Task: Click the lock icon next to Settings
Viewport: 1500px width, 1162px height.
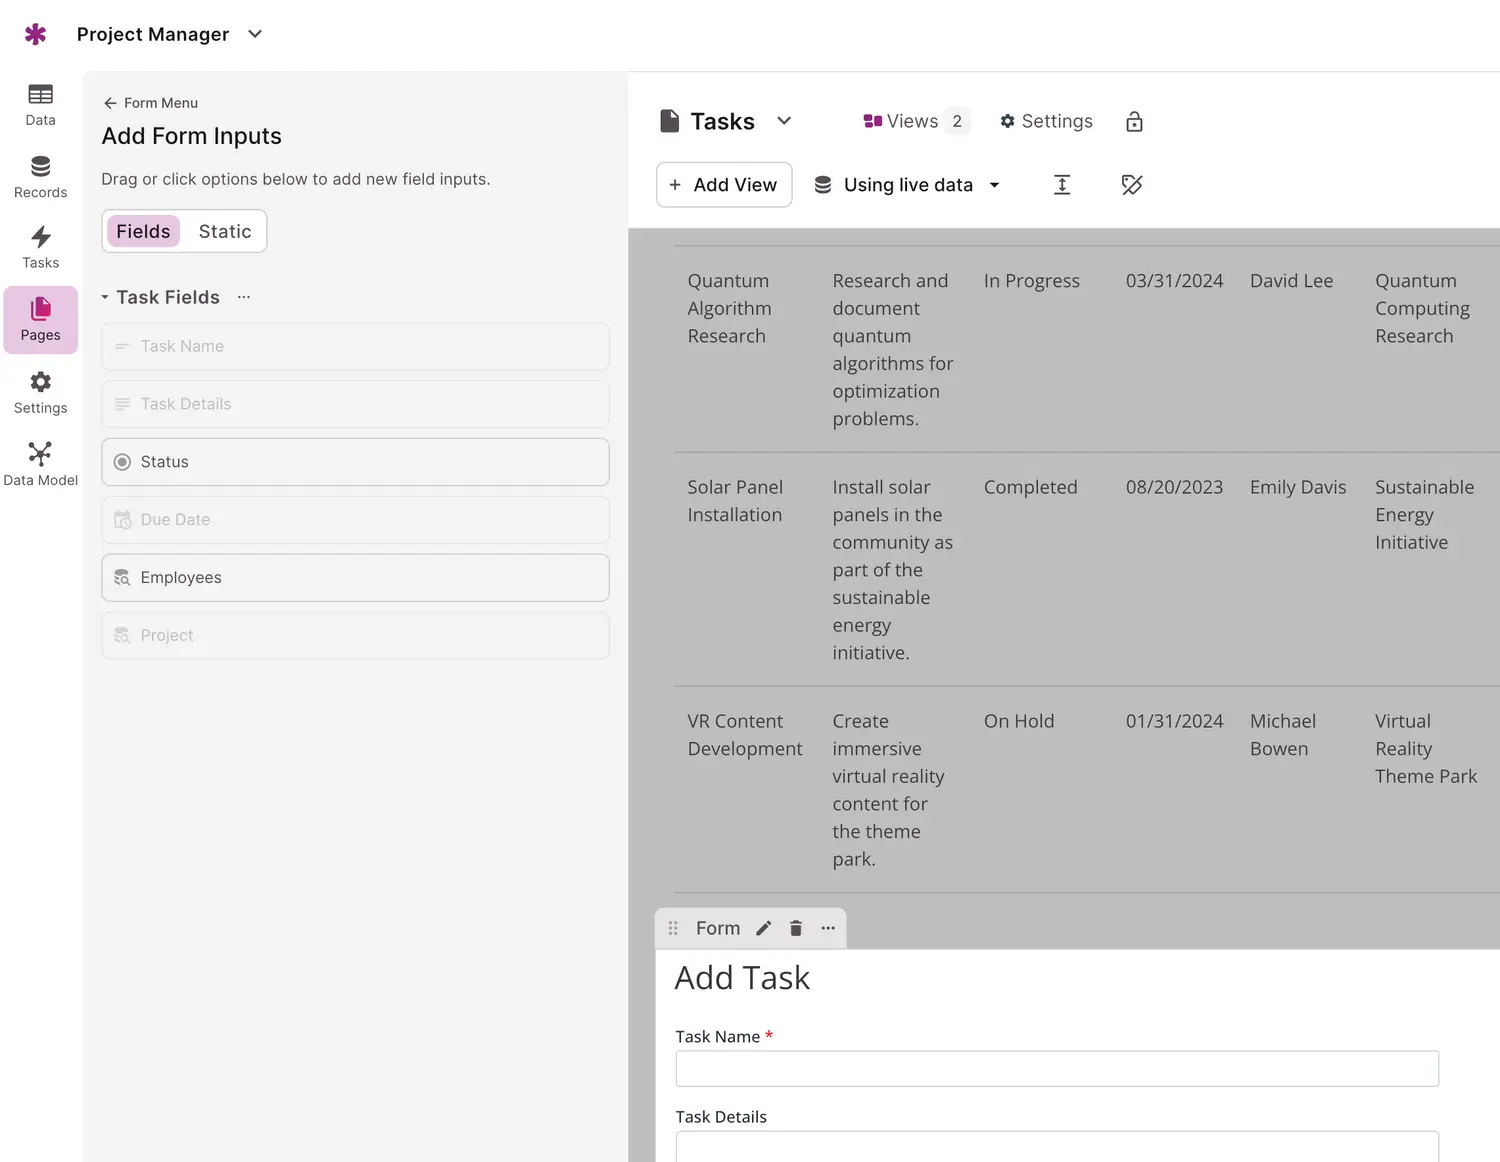Action: pos(1134,121)
